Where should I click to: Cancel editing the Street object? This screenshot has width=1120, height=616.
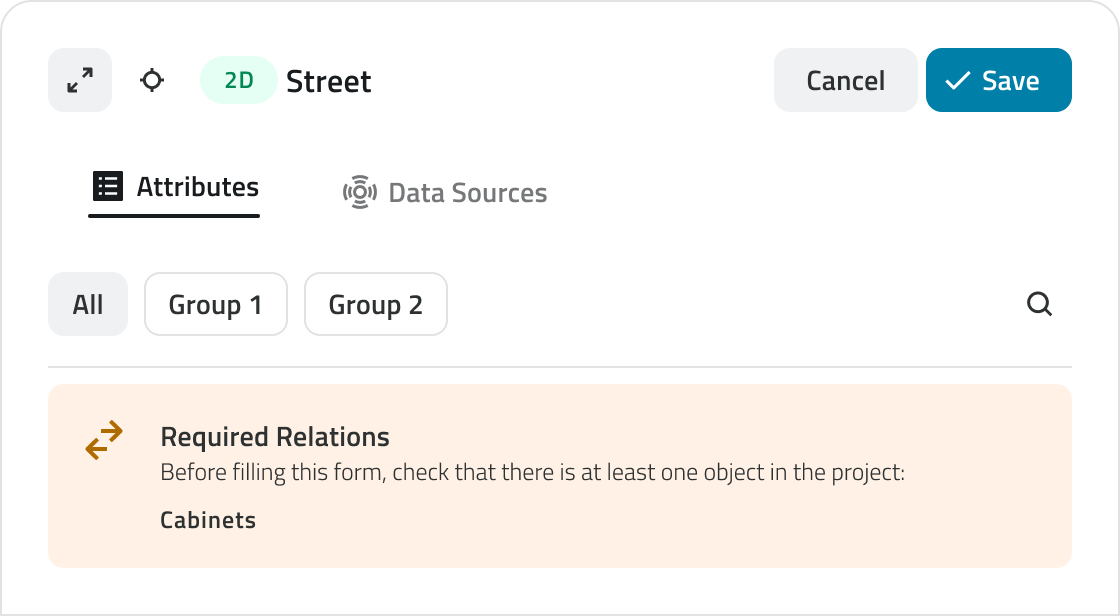[x=845, y=80]
